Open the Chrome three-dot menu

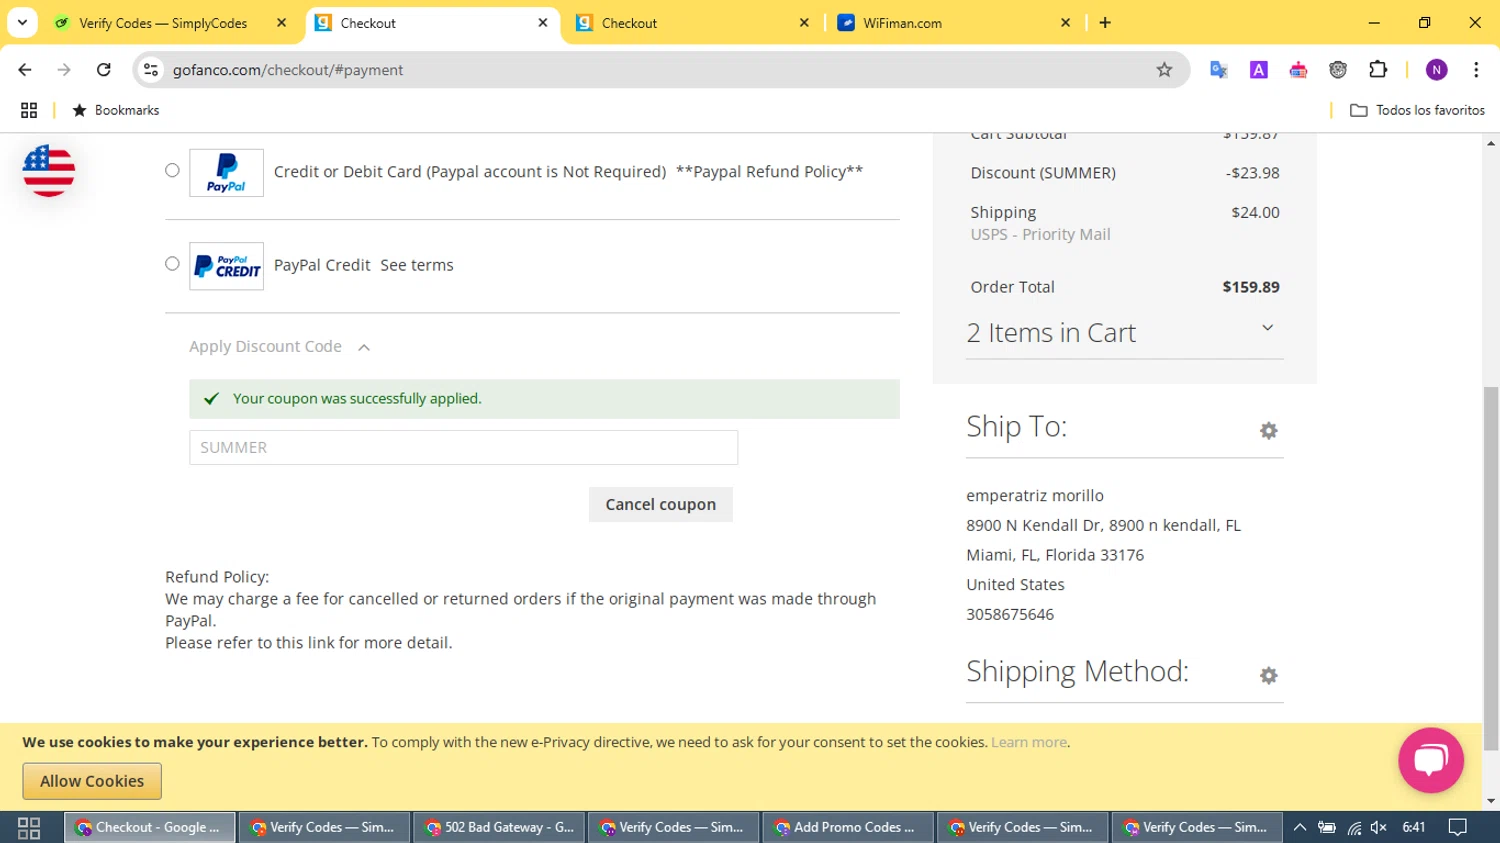(x=1476, y=70)
